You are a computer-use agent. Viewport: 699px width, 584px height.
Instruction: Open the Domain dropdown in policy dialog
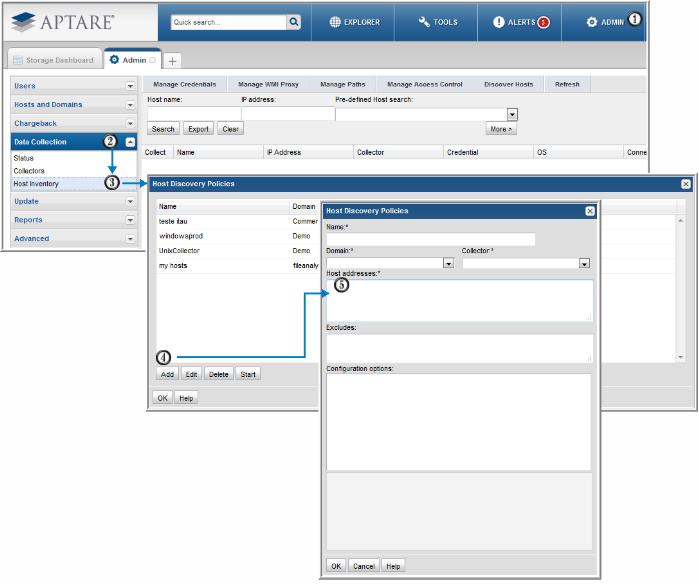[448, 264]
